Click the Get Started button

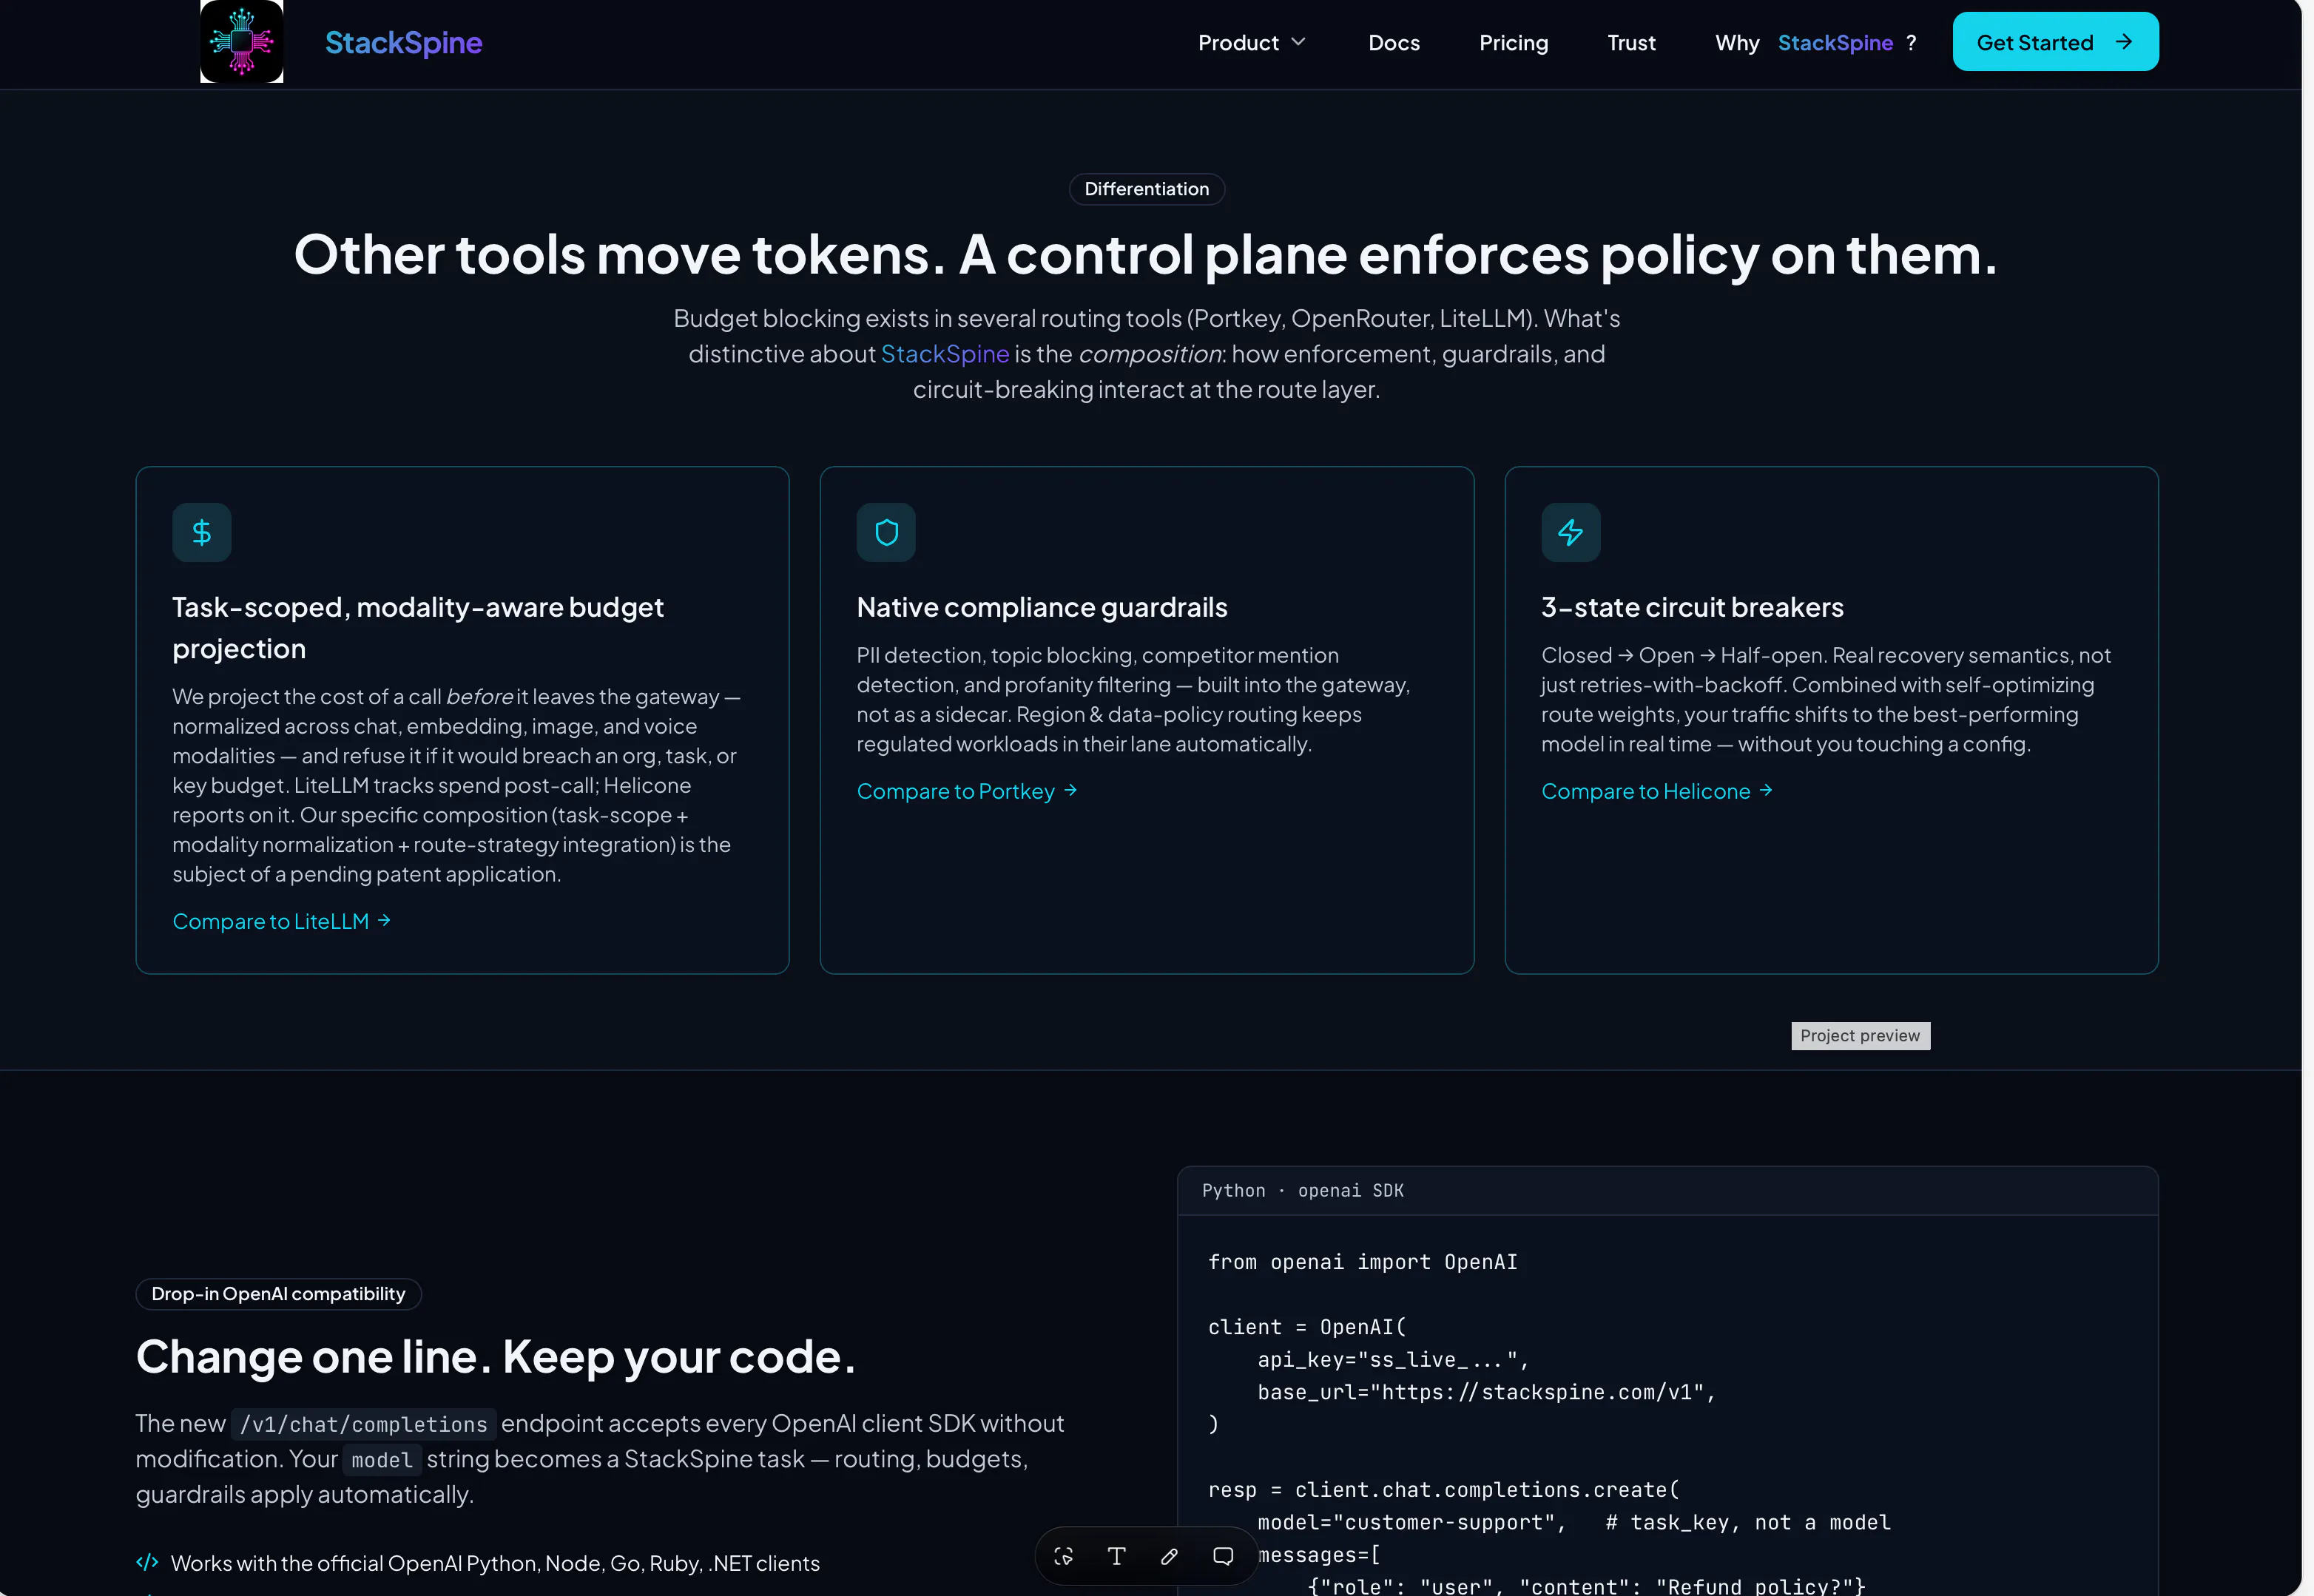2055,42
